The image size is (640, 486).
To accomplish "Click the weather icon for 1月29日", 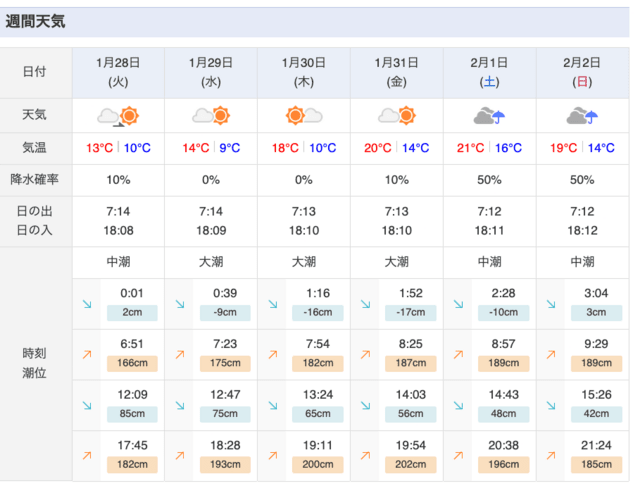I will (x=211, y=115).
